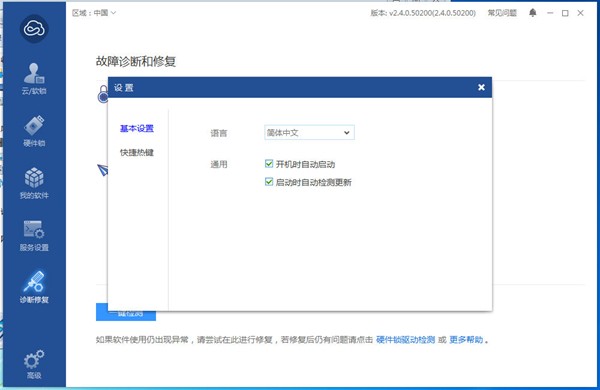Click the 更多帮助 link
The image size is (600, 390).
(x=466, y=339)
